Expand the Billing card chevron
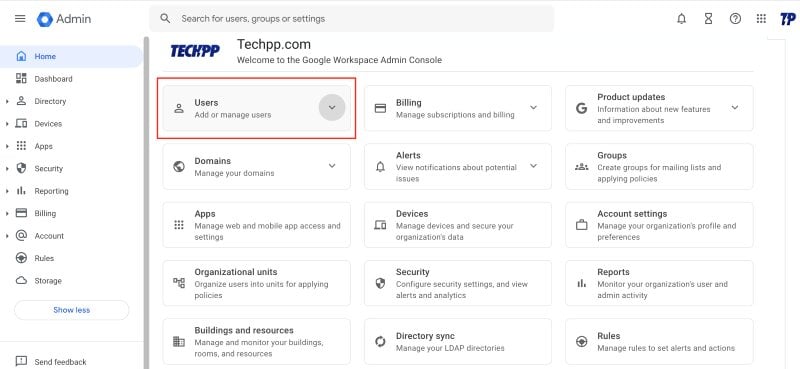 tap(533, 108)
